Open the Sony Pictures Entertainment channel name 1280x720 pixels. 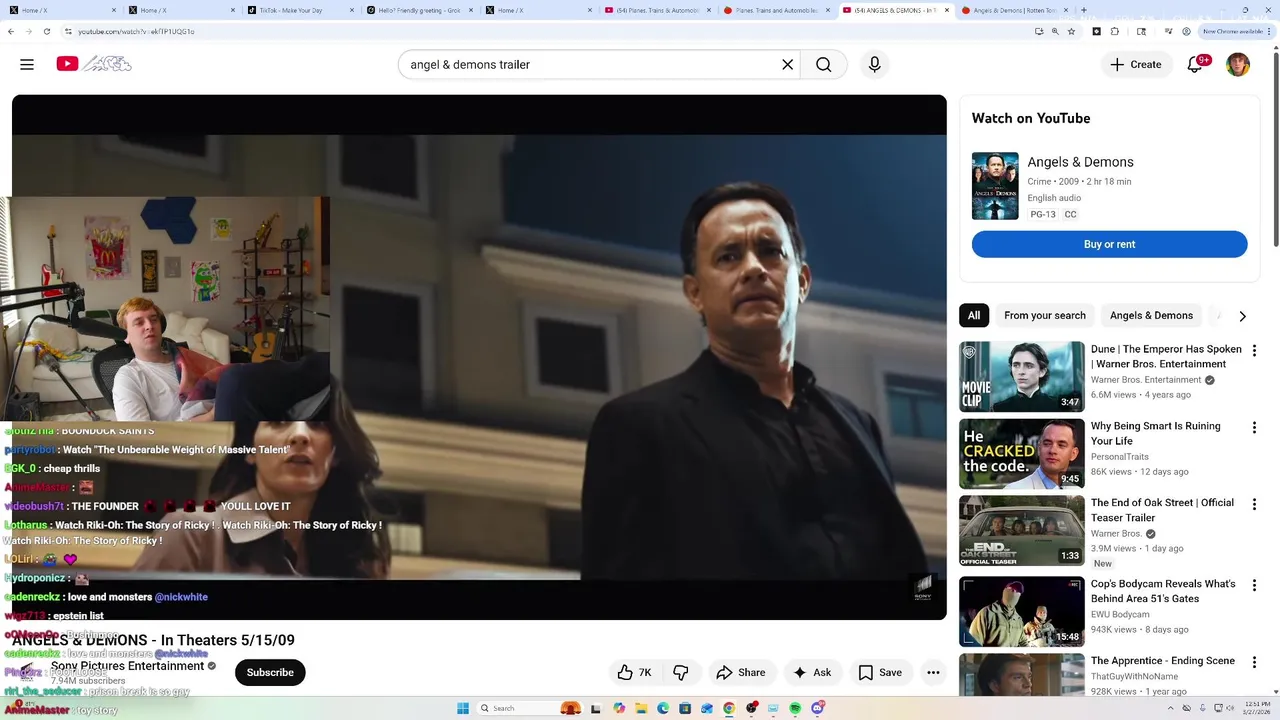128,666
